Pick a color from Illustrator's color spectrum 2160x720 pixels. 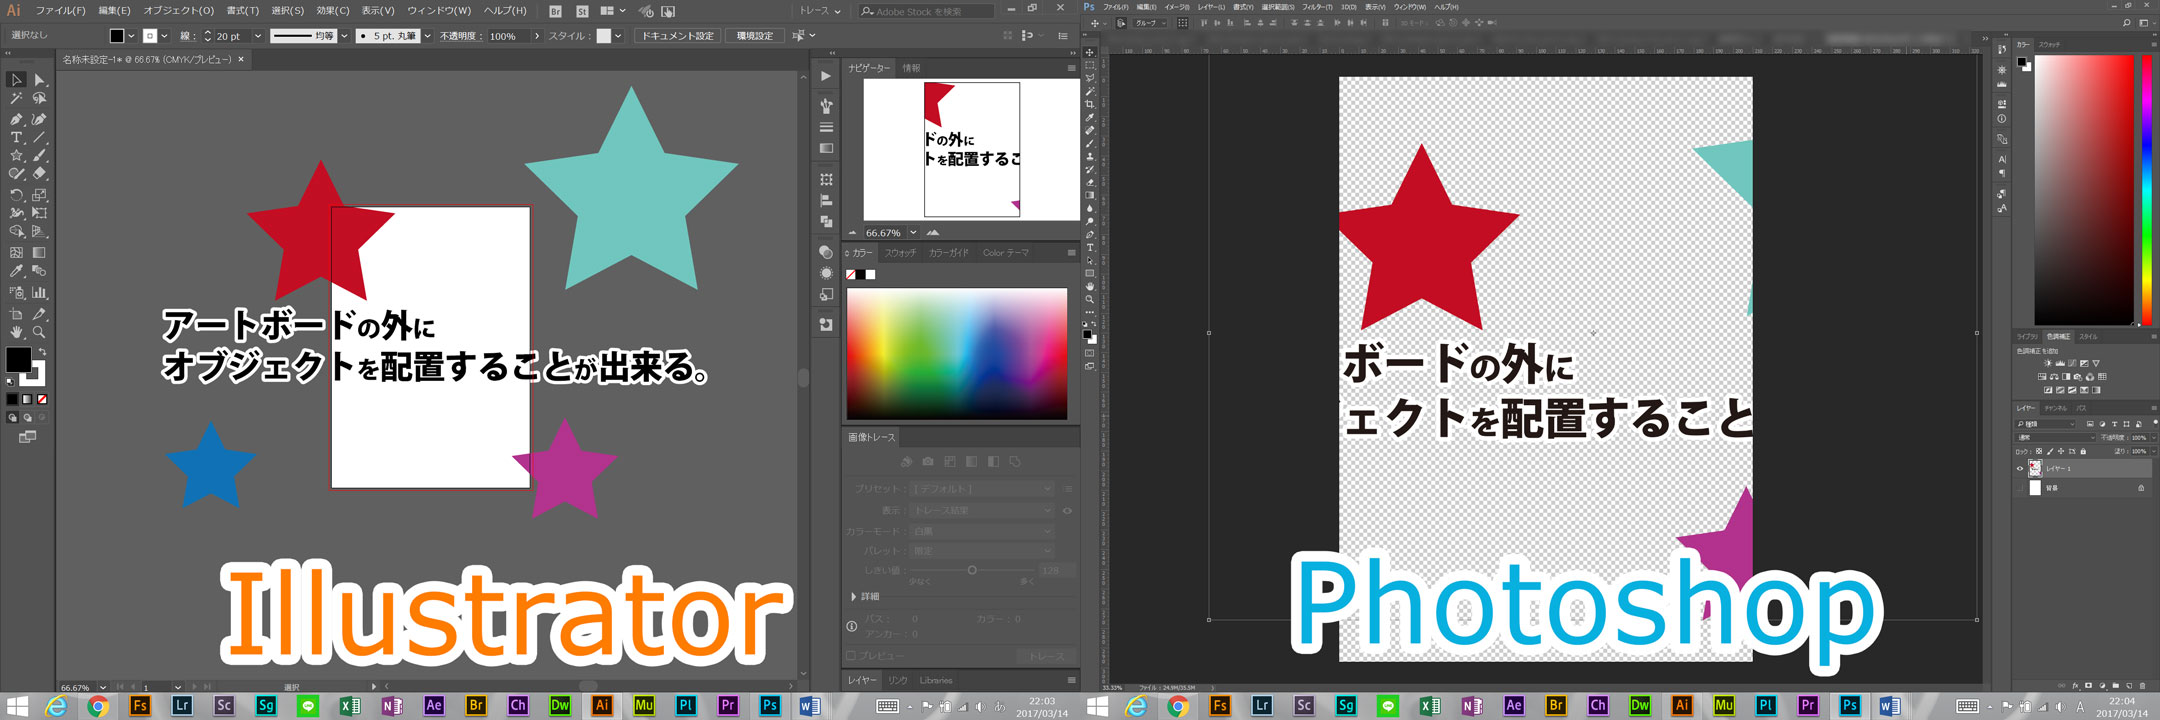(957, 354)
